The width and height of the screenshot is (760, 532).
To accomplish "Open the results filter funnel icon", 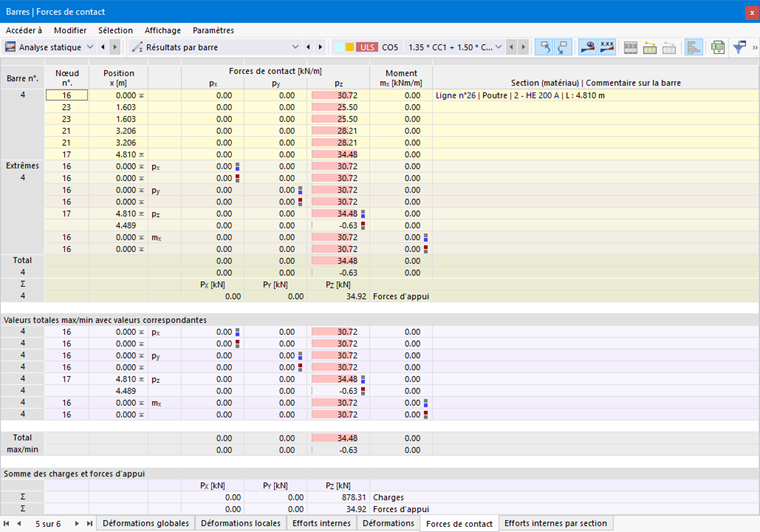I will click(740, 47).
